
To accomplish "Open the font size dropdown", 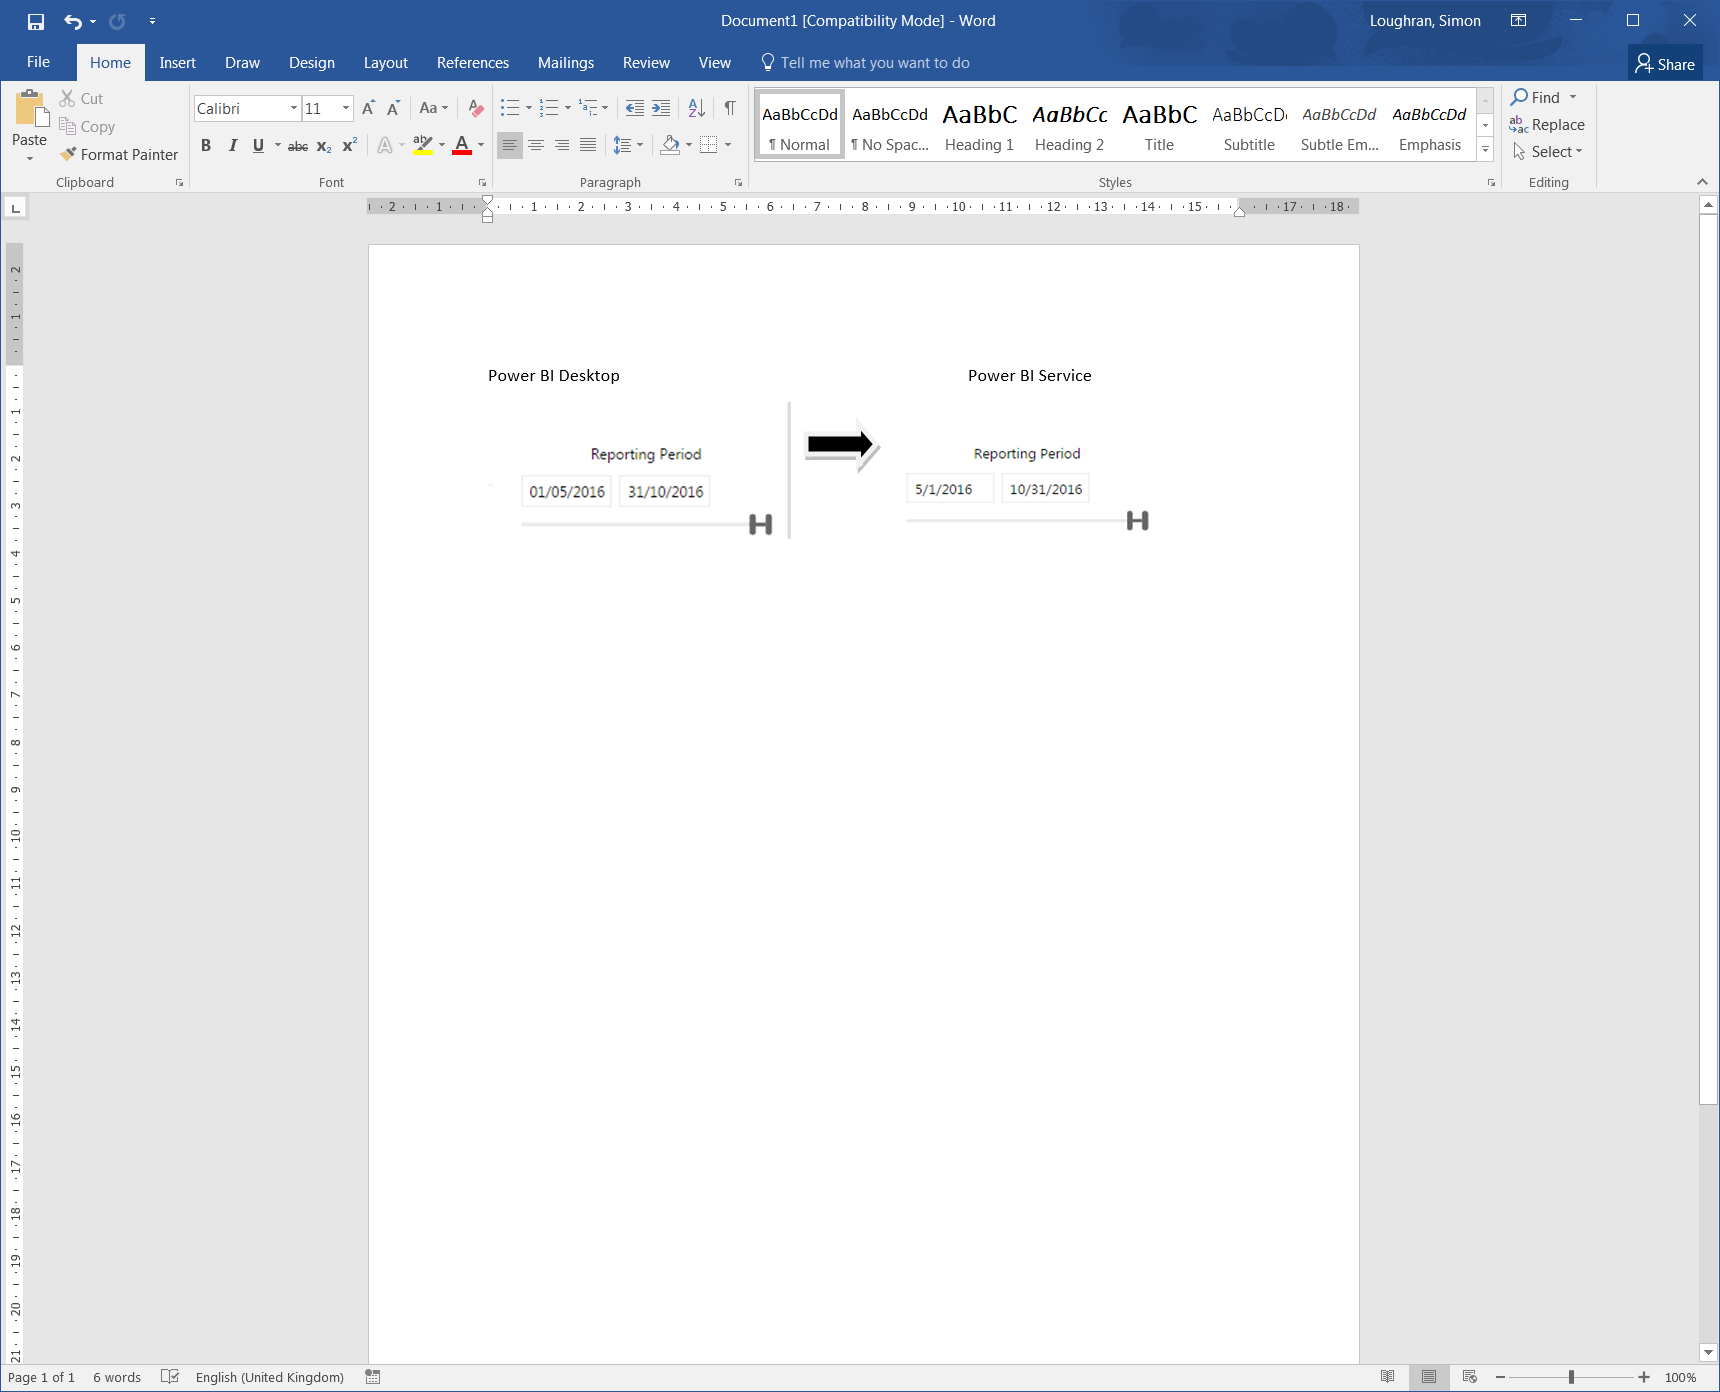I will [x=346, y=108].
